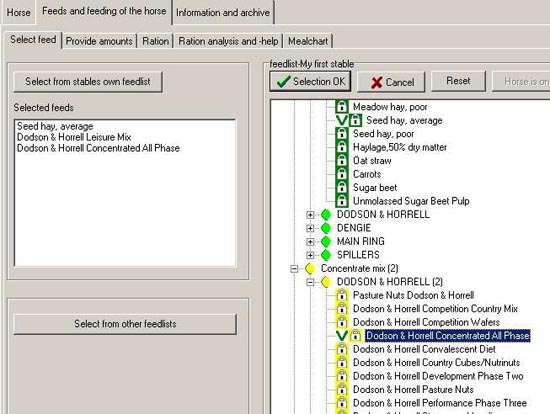Click the lock icon beside Meadow hay, poor
Screen dimensions: 550x414
[341, 106]
